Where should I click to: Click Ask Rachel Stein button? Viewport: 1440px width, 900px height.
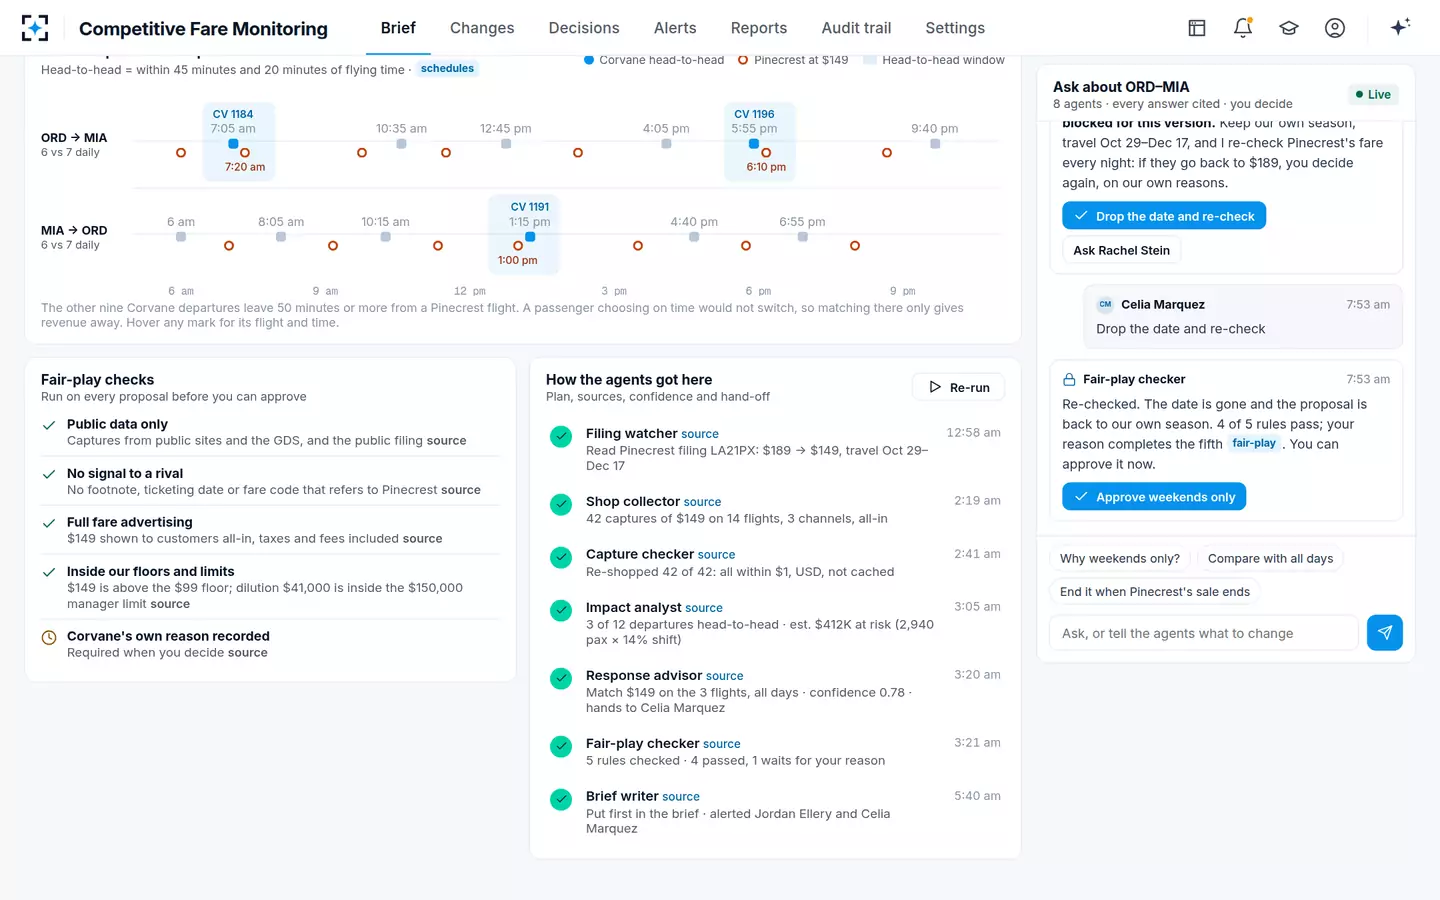tap(1121, 250)
